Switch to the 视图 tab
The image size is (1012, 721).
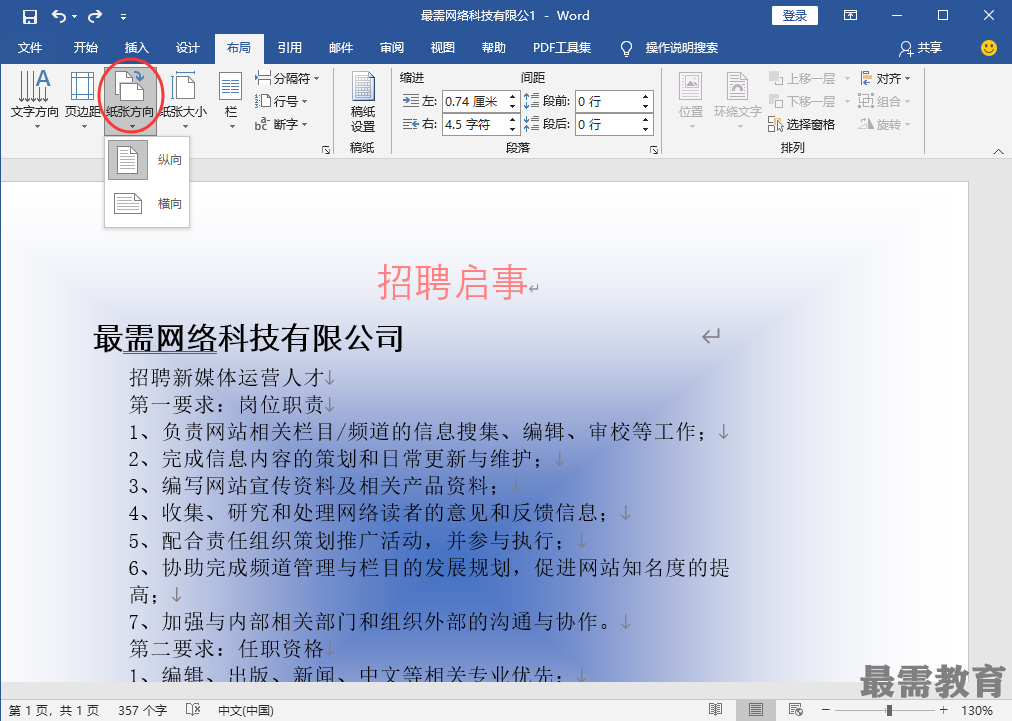(443, 48)
